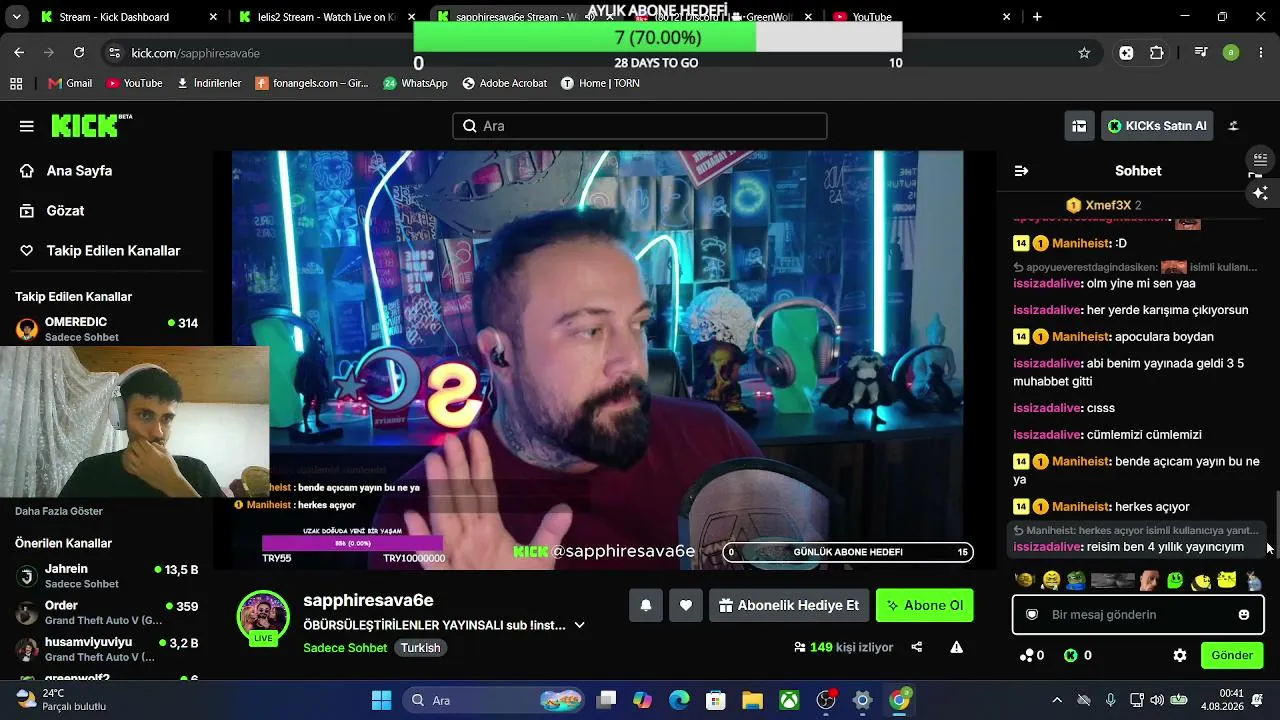Open the chat identity shield icon
This screenshot has width=1280, height=720.
point(1032,615)
